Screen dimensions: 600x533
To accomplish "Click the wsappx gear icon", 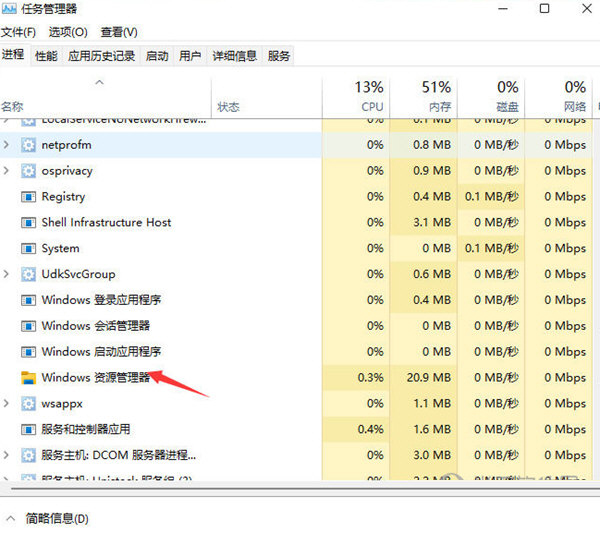I will coord(28,404).
